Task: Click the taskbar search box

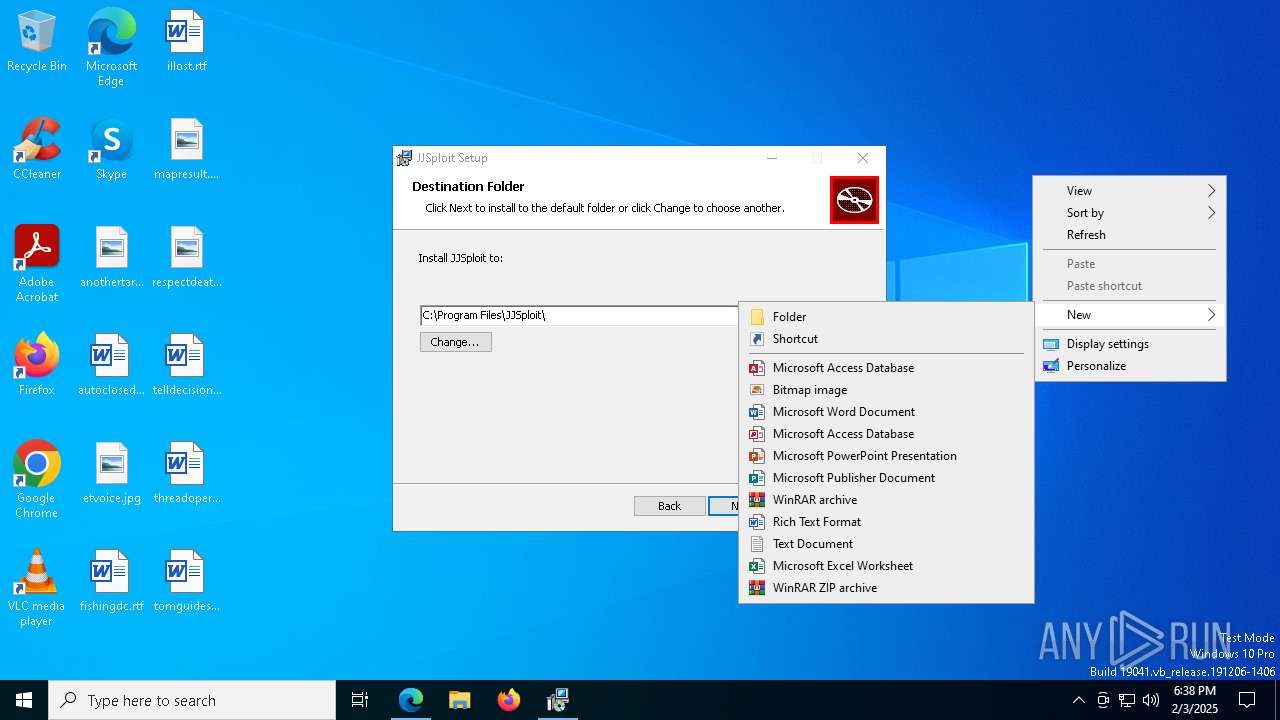Action: pyautogui.click(x=192, y=700)
